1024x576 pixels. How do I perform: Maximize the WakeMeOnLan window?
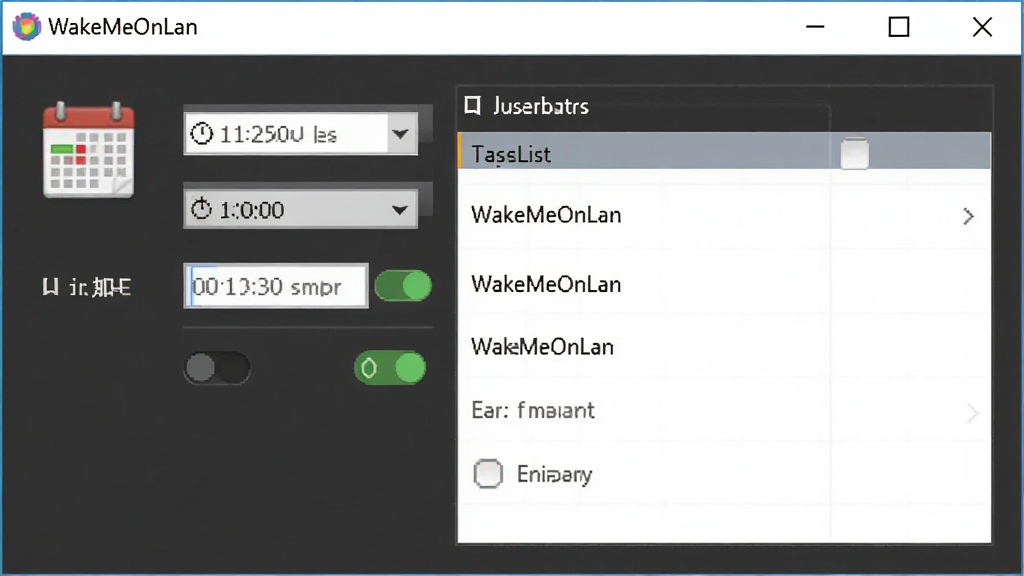(899, 27)
